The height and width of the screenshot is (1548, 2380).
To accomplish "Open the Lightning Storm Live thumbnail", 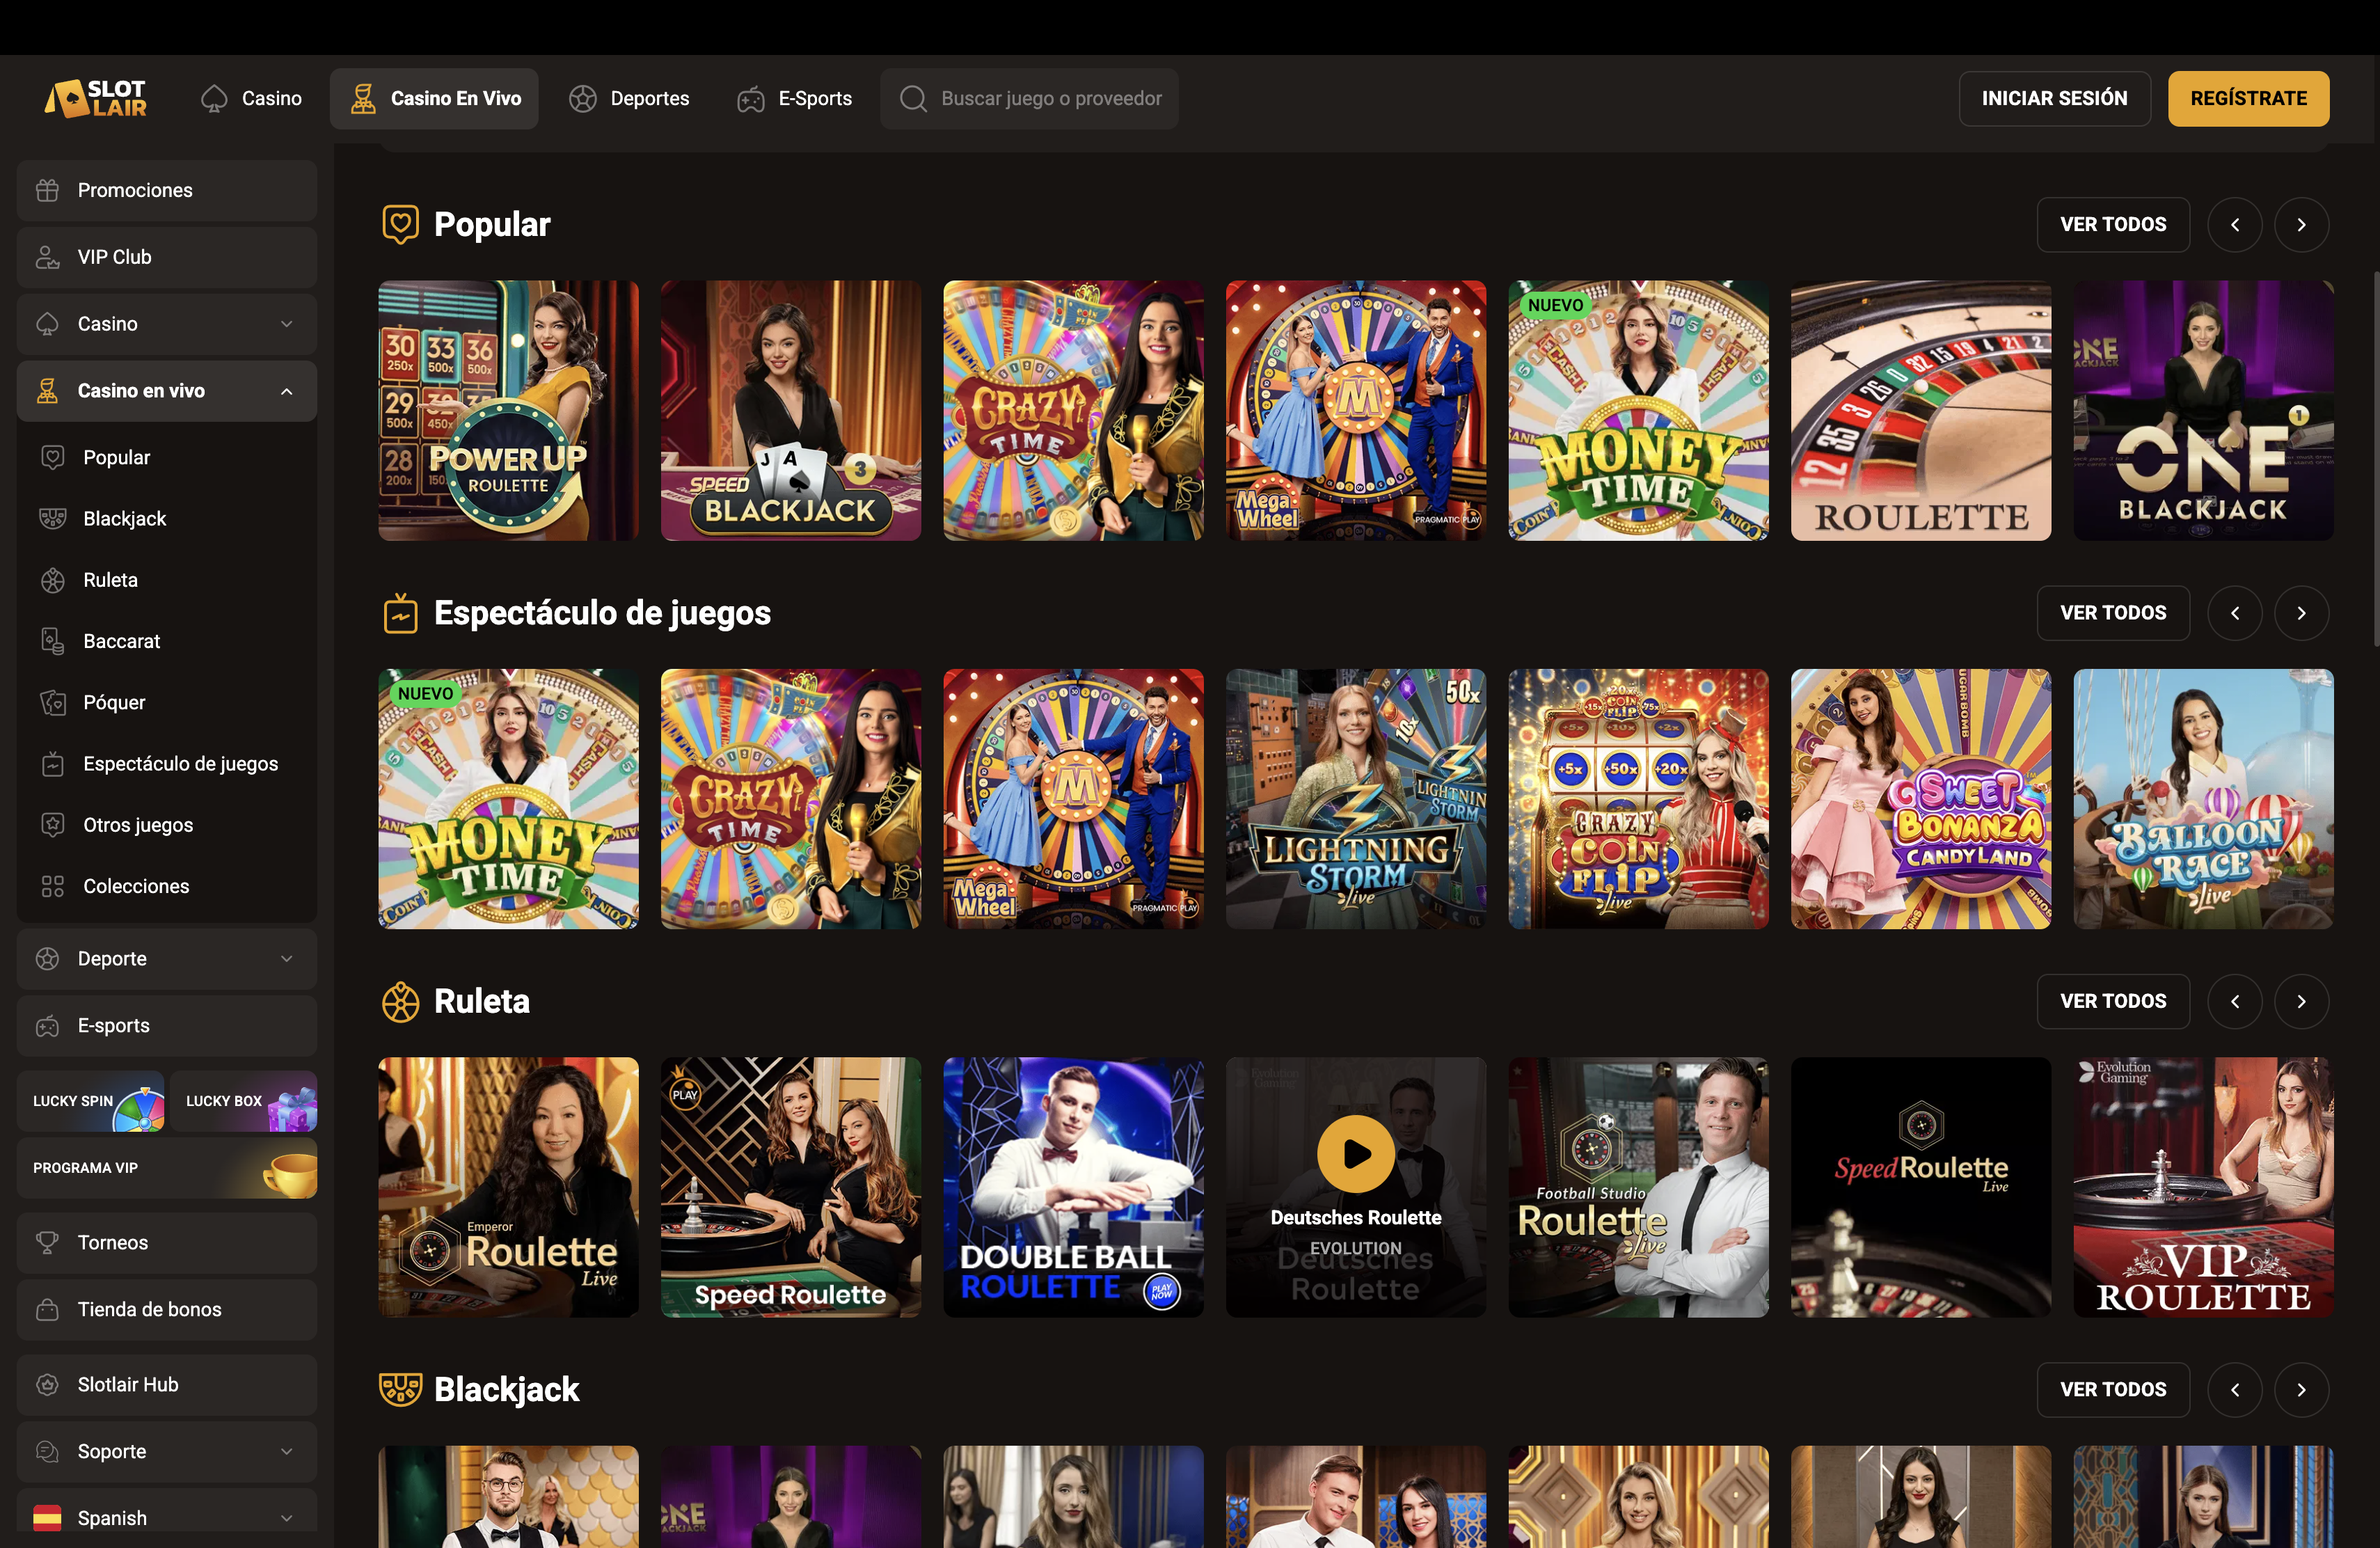I will (1356, 799).
